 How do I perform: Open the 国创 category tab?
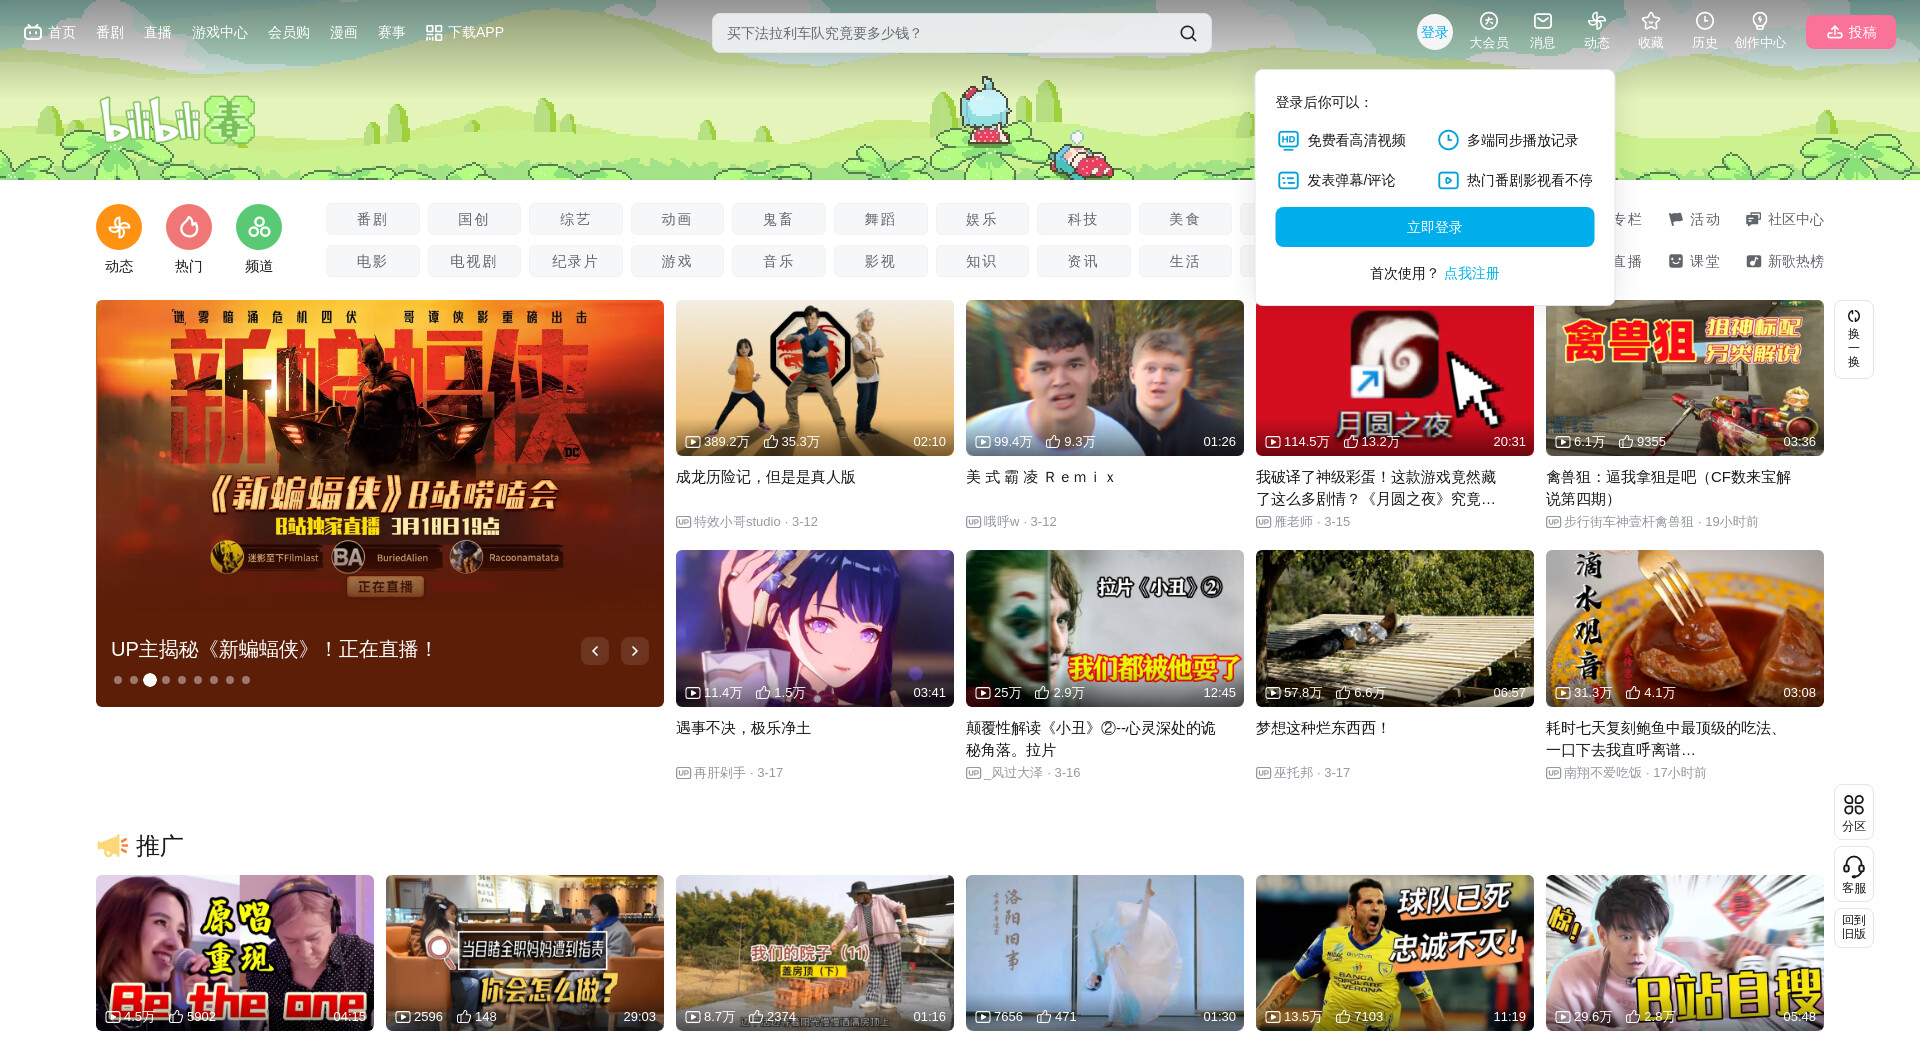[x=474, y=219]
